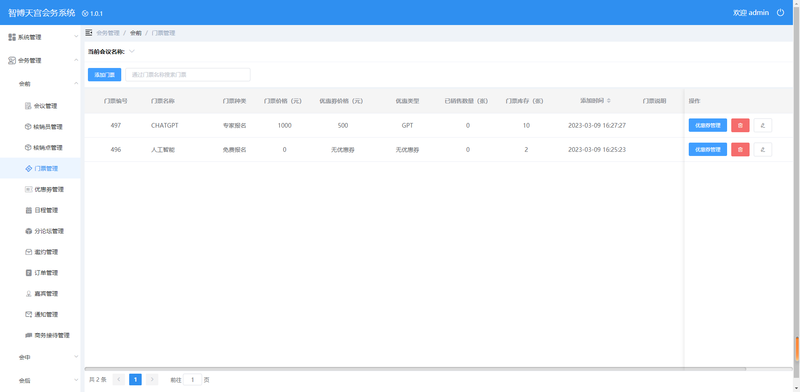Open 优惠券管理 for ticket 人工智能
The height and width of the screenshot is (392, 800).
pyautogui.click(x=708, y=150)
